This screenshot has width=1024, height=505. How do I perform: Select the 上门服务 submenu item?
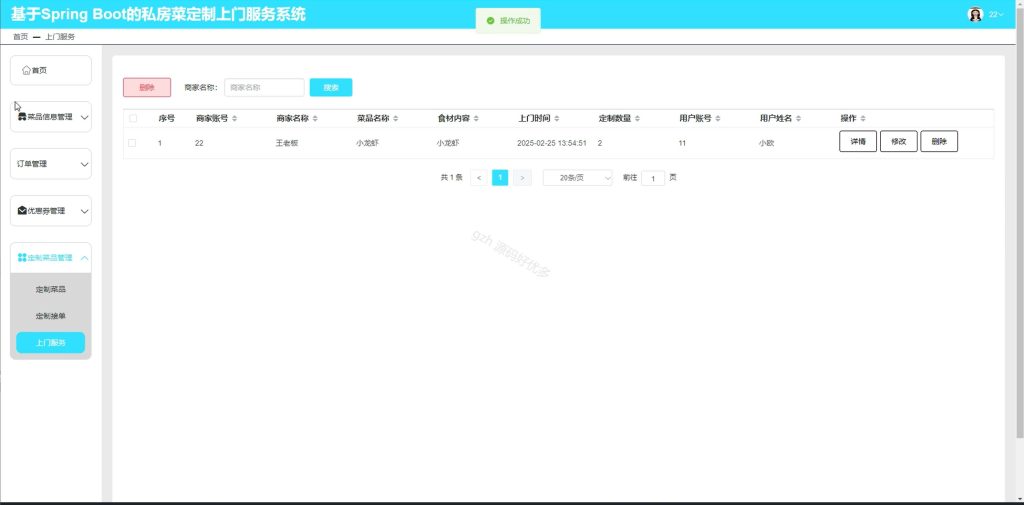pyautogui.click(x=51, y=342)
